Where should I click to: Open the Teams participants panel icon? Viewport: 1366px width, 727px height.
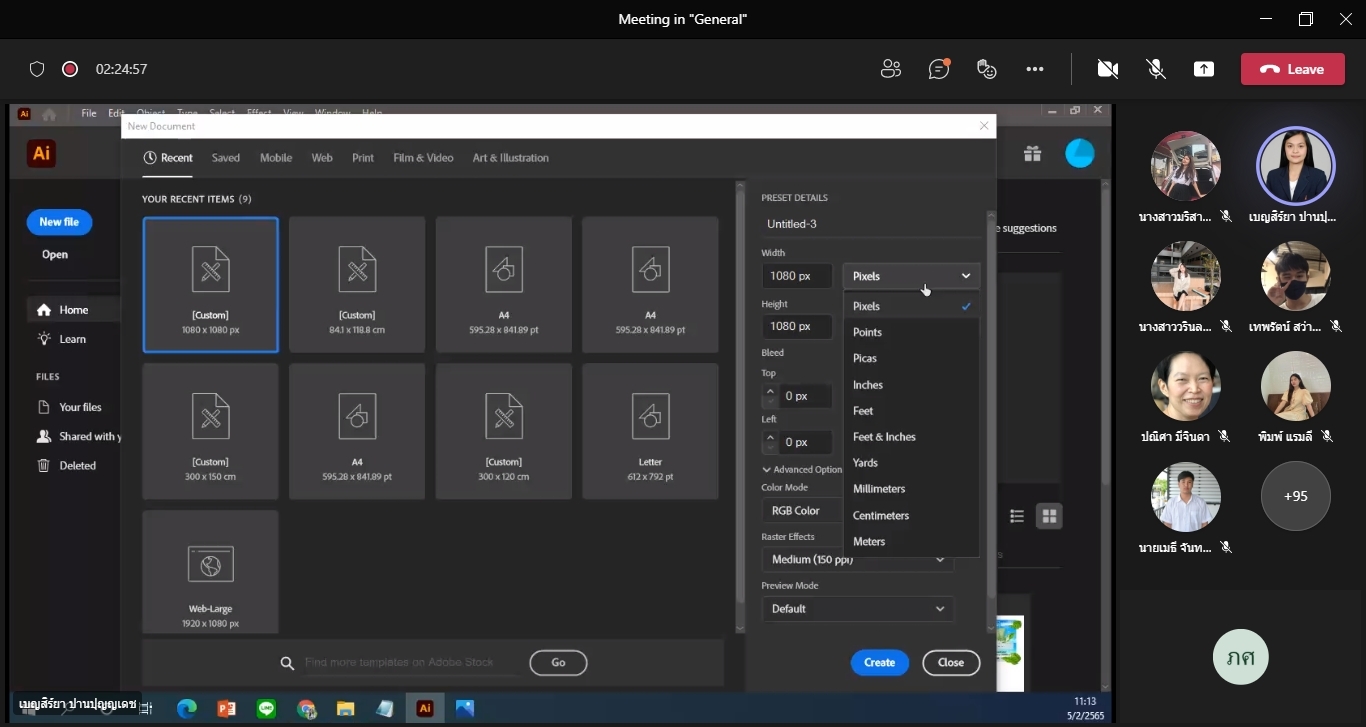890,69
